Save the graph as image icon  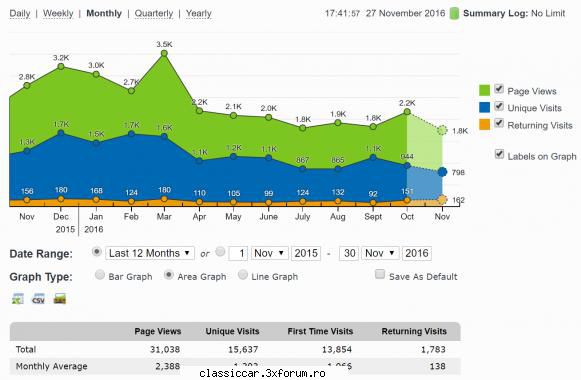[x=60, y=298]
